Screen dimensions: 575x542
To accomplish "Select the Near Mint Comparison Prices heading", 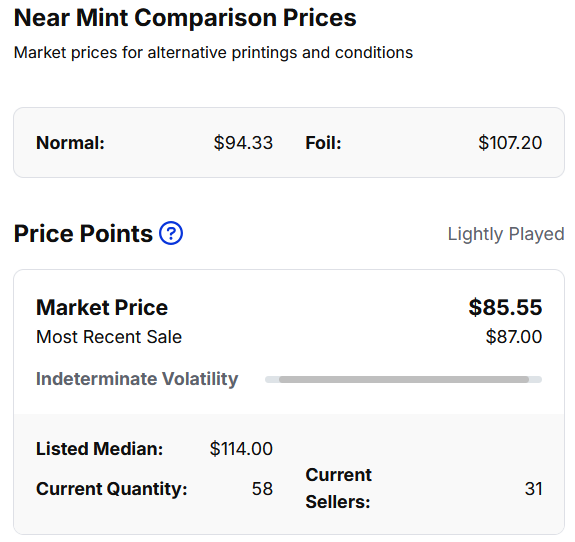I will pyautogui.click(x=185, y=18).
